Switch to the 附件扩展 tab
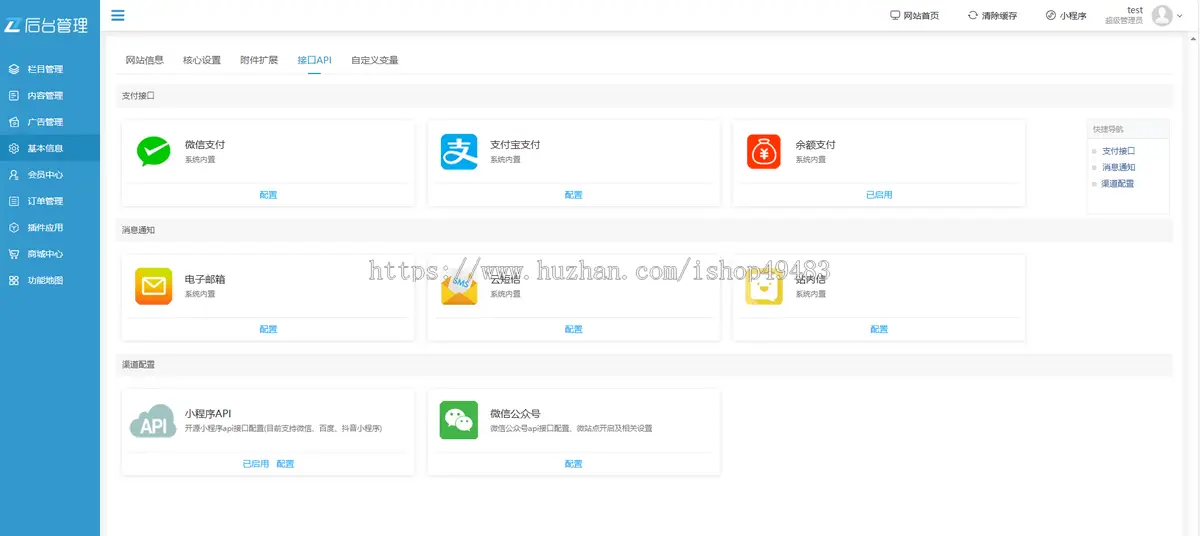The width and height of the screenshot is (1200, 536). click(259, 60)
